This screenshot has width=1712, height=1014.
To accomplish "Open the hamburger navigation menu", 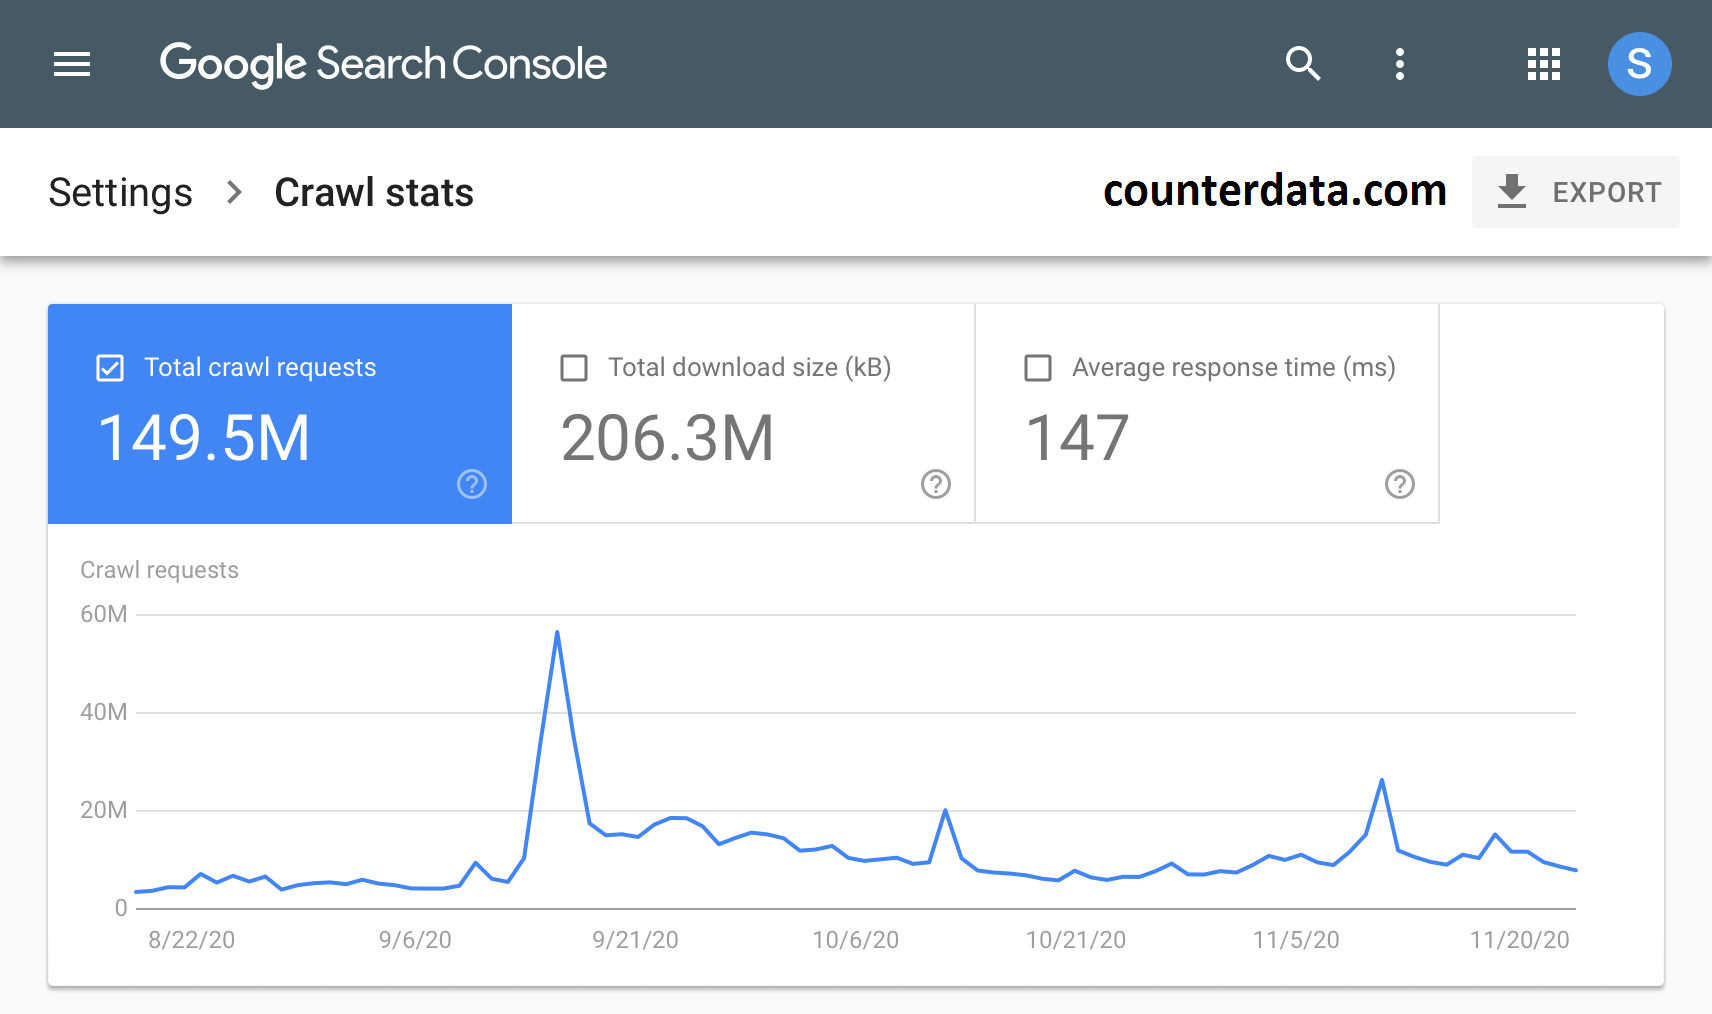I will (72, 65).
